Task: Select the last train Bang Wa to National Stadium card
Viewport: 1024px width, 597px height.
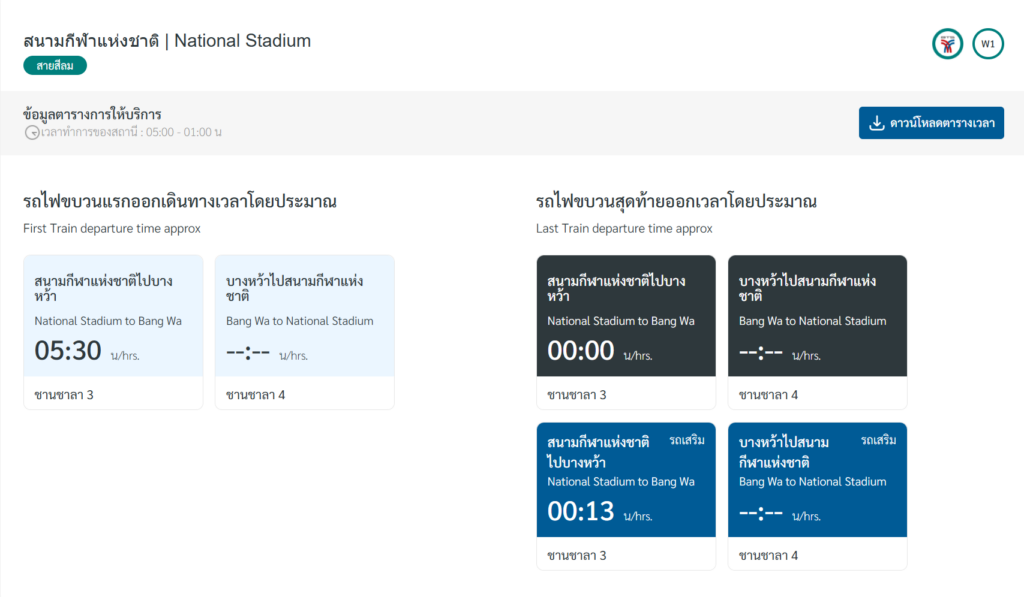Action: [818, 330]
